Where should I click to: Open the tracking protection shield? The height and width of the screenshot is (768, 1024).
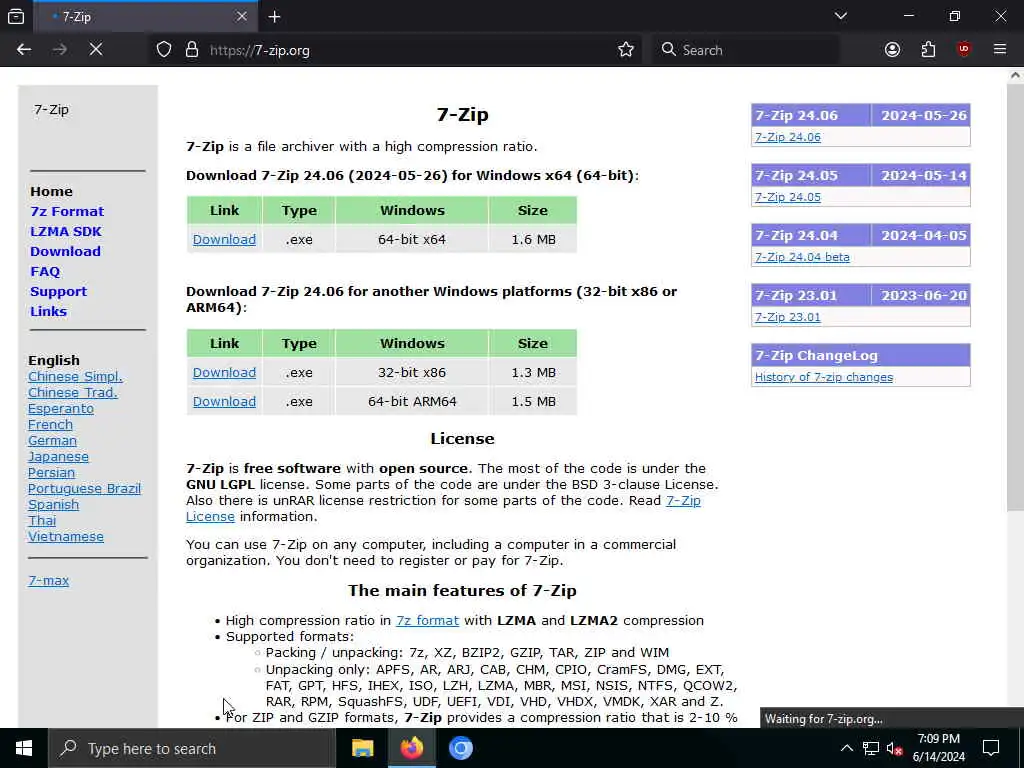point(164,50)
